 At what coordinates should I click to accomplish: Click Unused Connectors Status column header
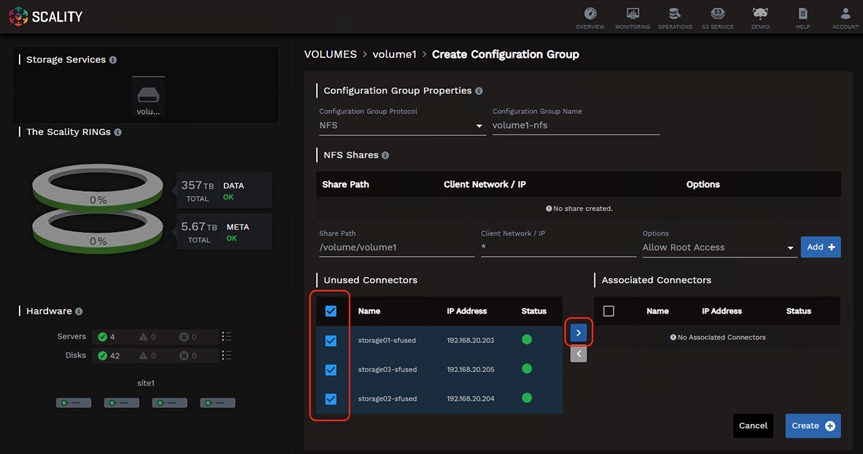point(534,311)
